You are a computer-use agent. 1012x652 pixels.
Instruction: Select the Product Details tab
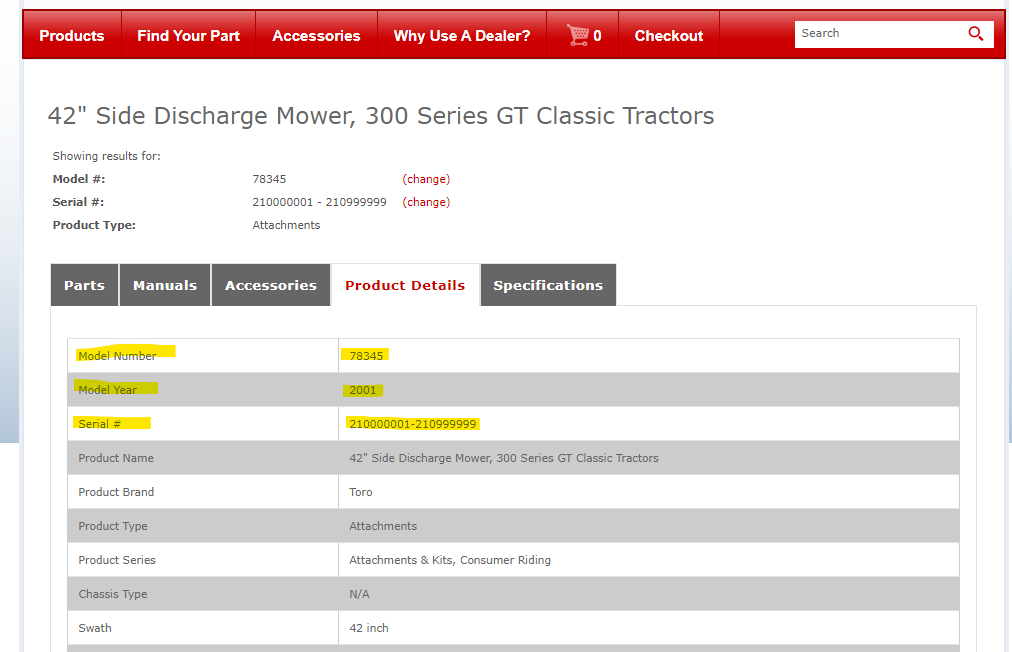tap(405, 285)
